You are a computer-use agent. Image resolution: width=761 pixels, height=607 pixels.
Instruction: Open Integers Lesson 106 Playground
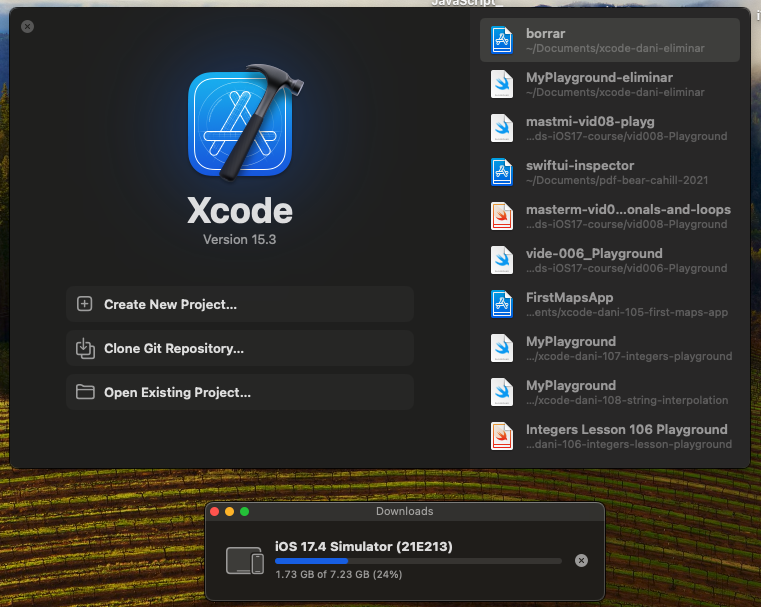click(x=610, y=436)
